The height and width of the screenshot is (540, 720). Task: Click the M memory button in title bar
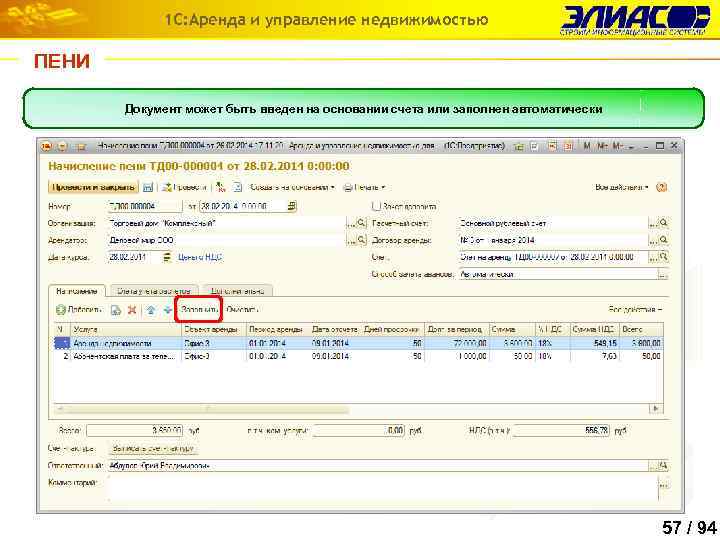click(x=587, y=146)
